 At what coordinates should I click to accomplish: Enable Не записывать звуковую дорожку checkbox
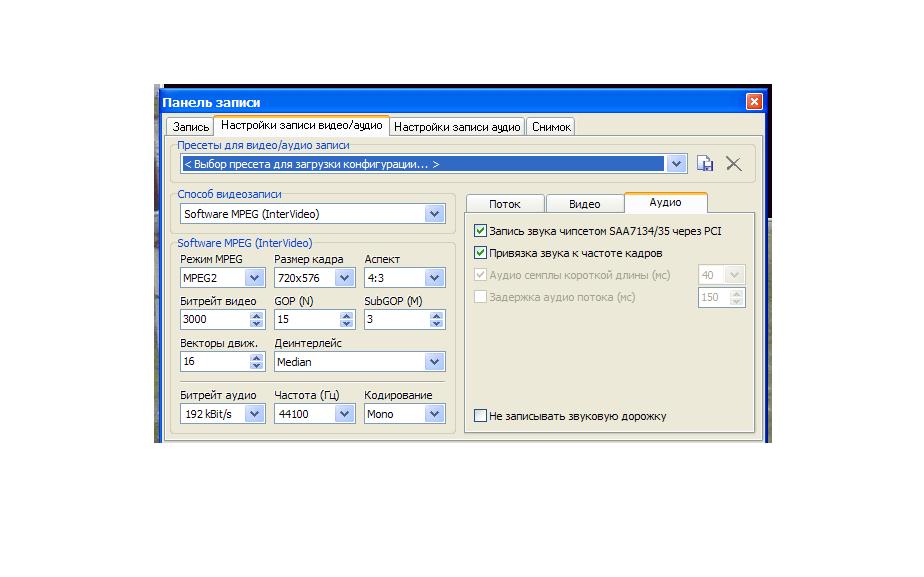point(481,416)
